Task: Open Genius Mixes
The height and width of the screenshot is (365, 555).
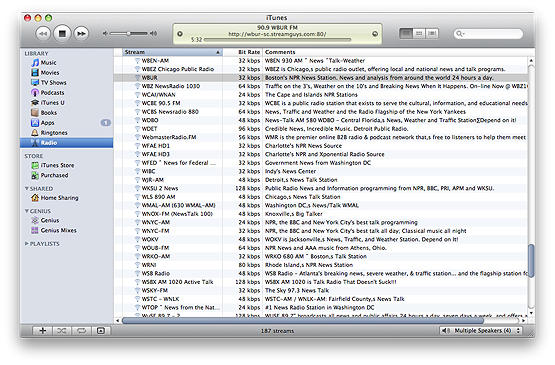Action: [58, 230]
